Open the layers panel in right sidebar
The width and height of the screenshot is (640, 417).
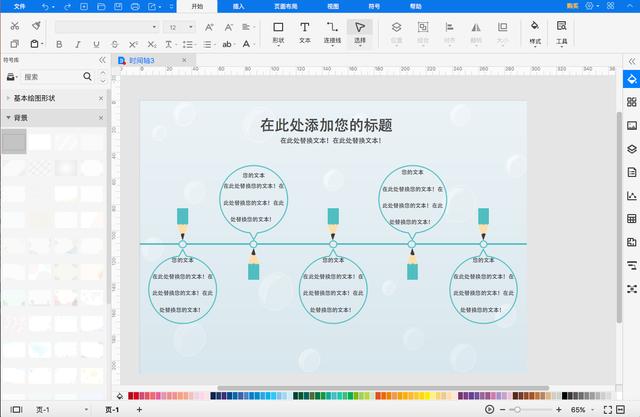pos(631,149)
